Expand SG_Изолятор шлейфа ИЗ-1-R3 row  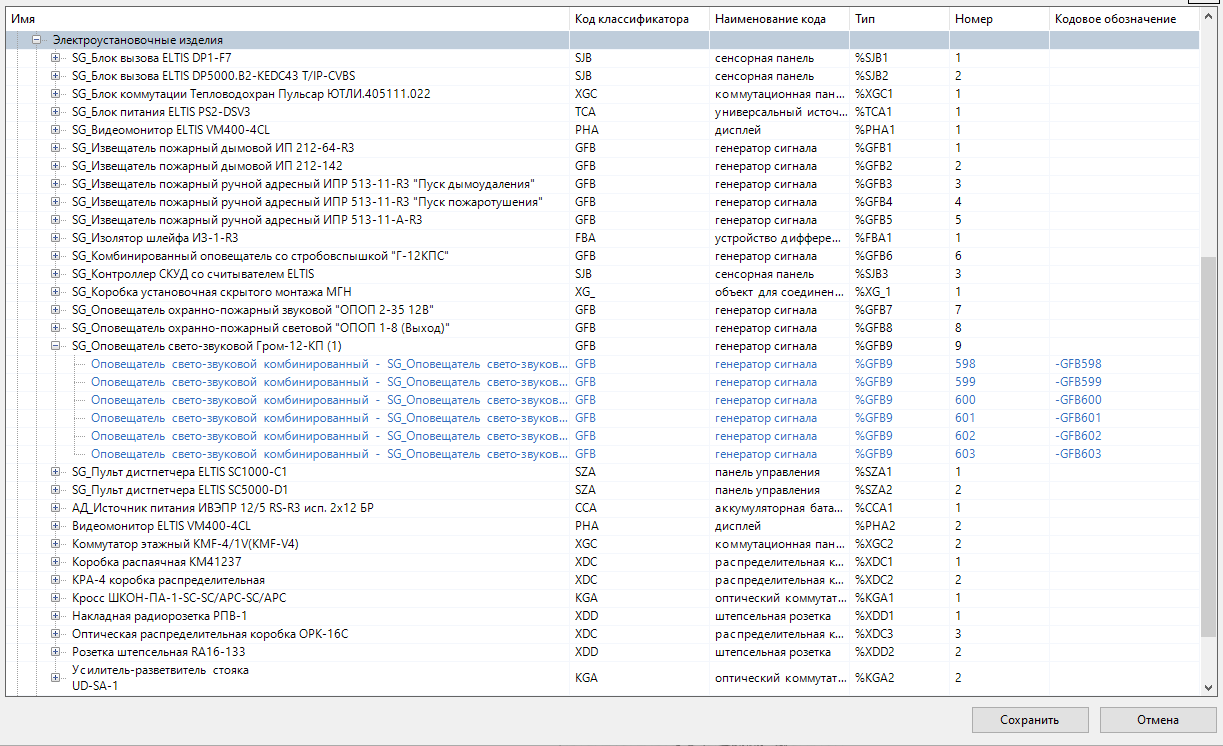click(55, 238)
